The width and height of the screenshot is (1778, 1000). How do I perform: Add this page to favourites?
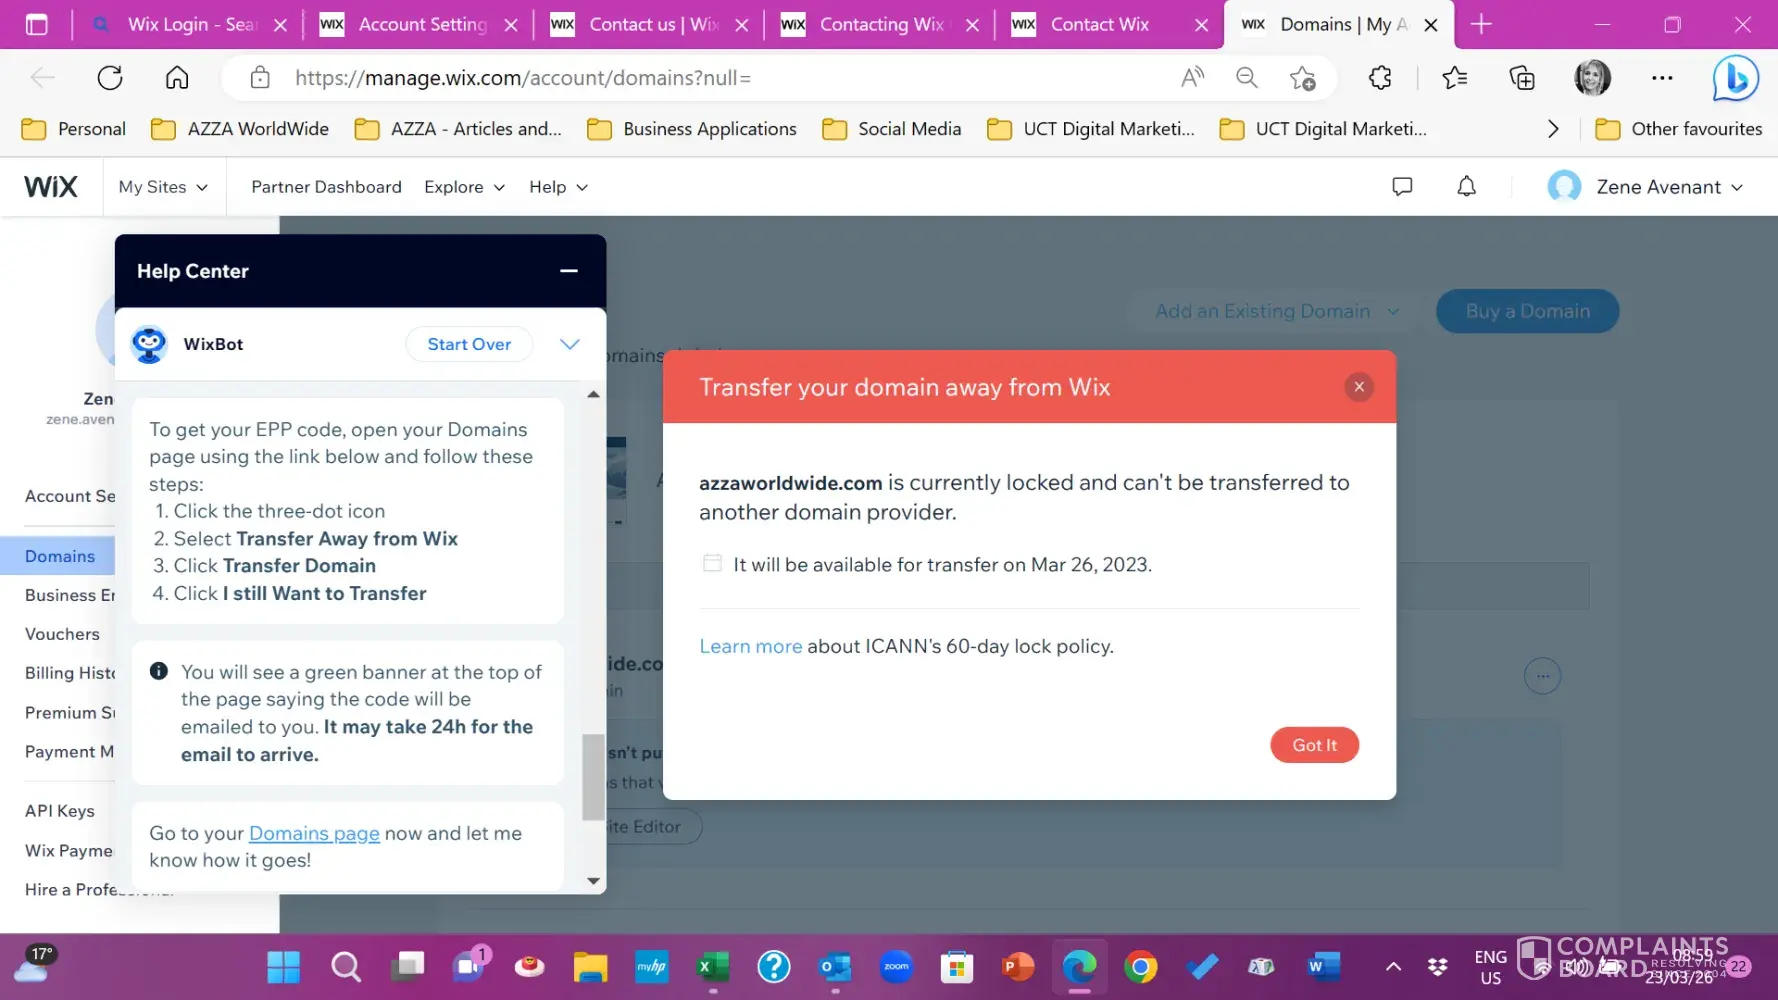click(x=1302, y=78)
